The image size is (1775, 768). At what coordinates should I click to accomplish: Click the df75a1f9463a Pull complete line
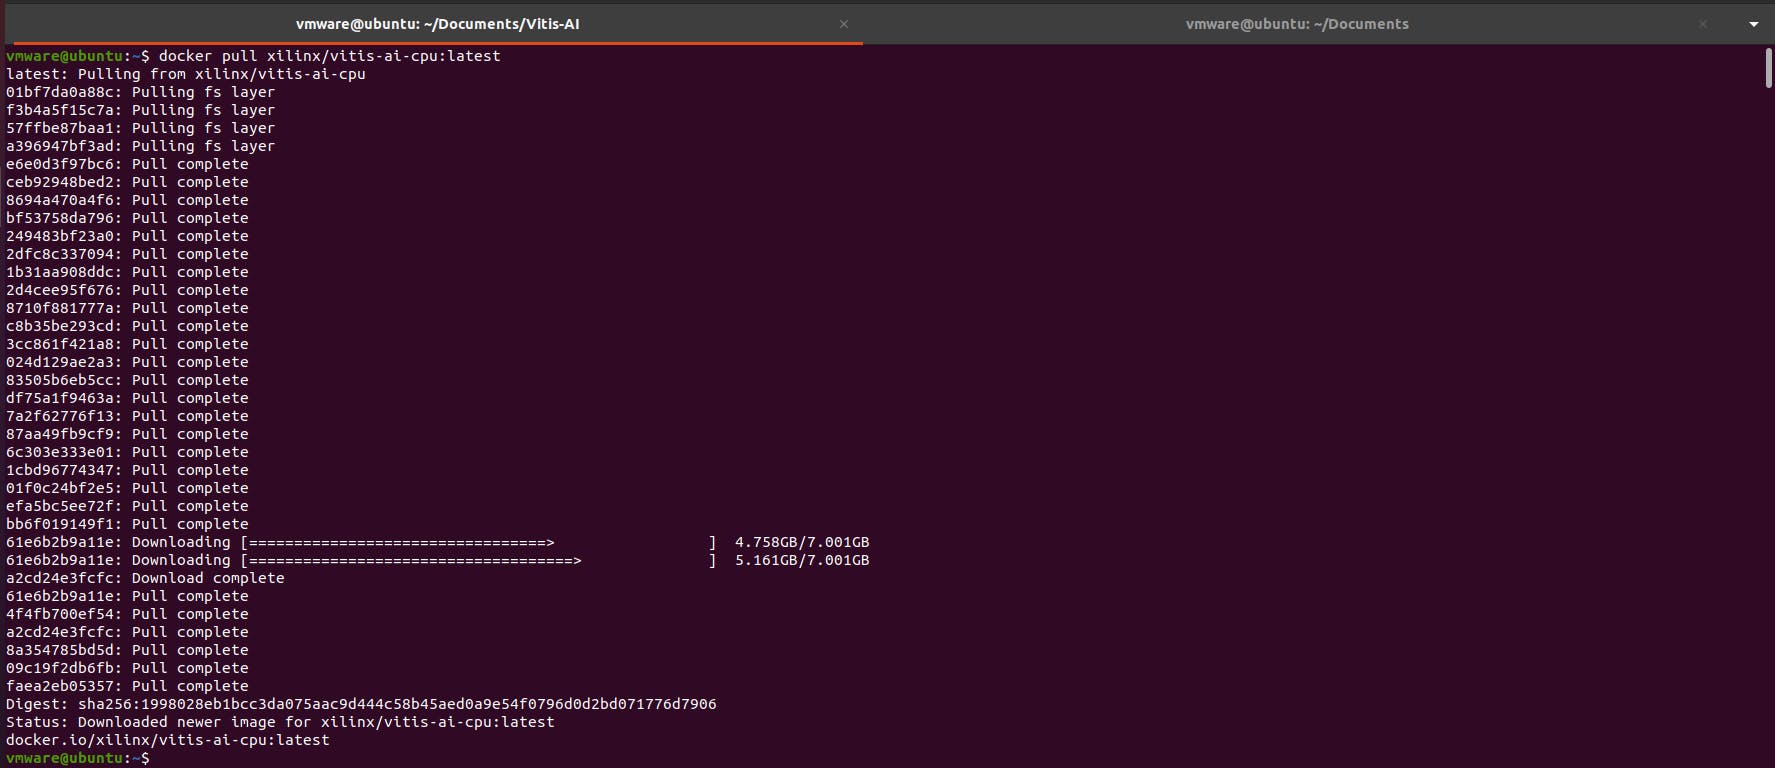[x=127, y=398]
